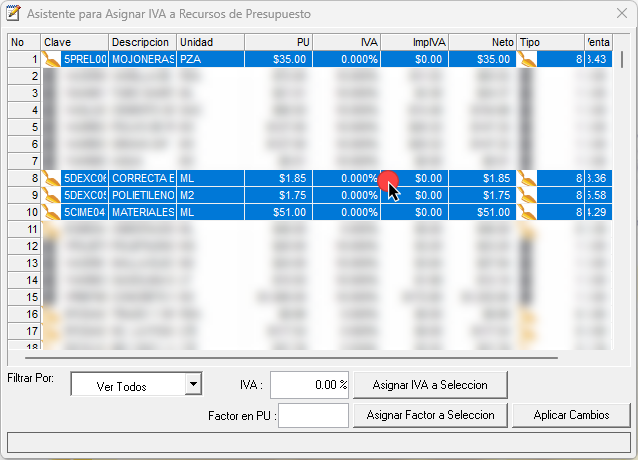Click the icon beside the POLIETILENO clave in row 9
This screenshot has width=638, height=460.
coord(52,195)
